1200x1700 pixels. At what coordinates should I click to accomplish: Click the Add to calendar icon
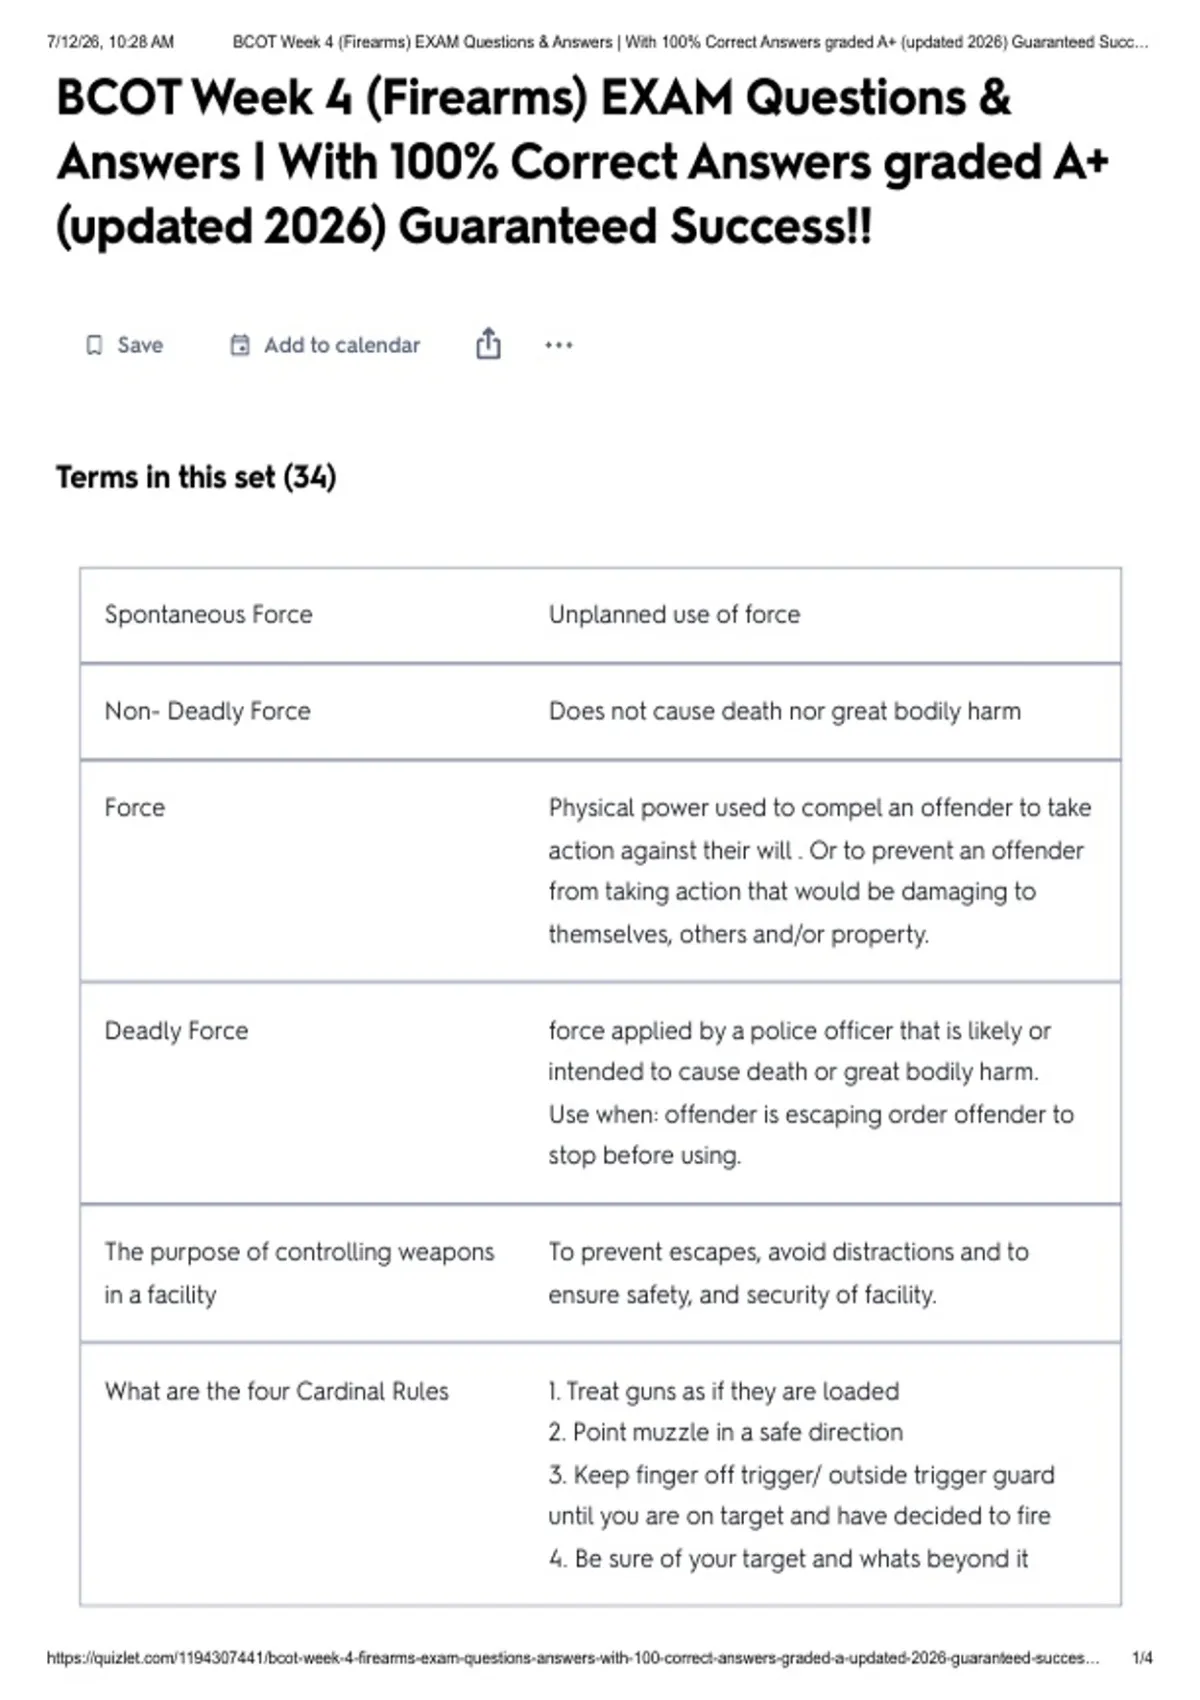pos(240,345)
